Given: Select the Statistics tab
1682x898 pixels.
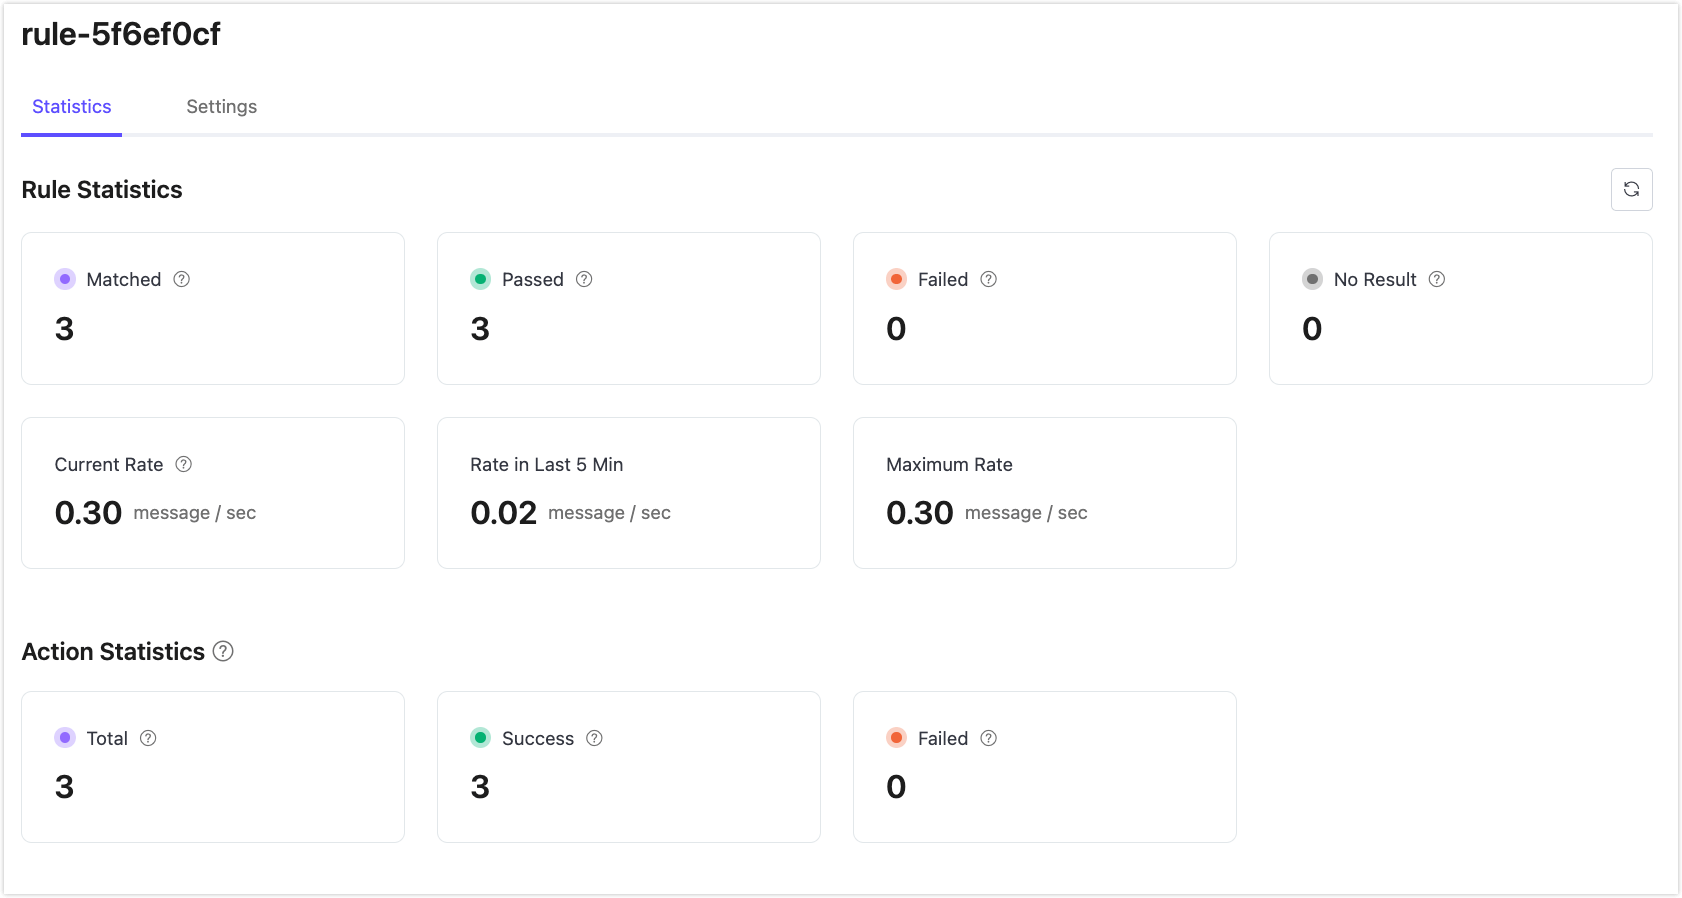Looking at the screenshot, I should point(72,107).
